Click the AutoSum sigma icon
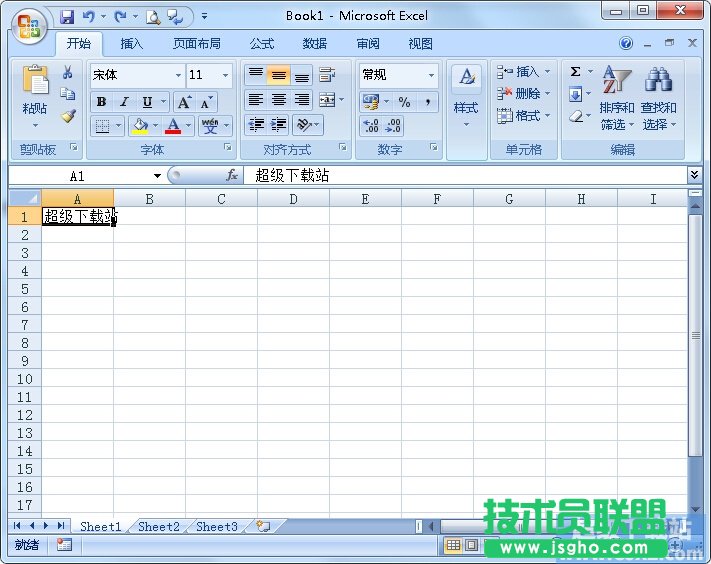 pos(576,72)
